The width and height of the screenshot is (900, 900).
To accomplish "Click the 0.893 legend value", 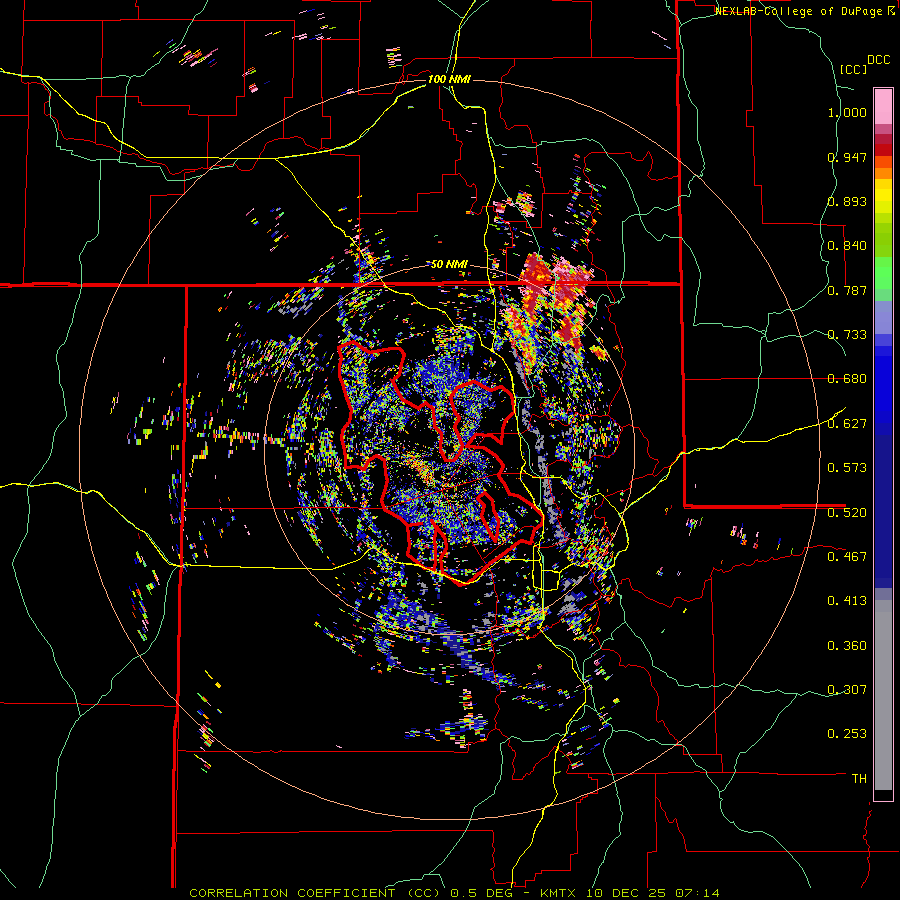I will (847, 201).
